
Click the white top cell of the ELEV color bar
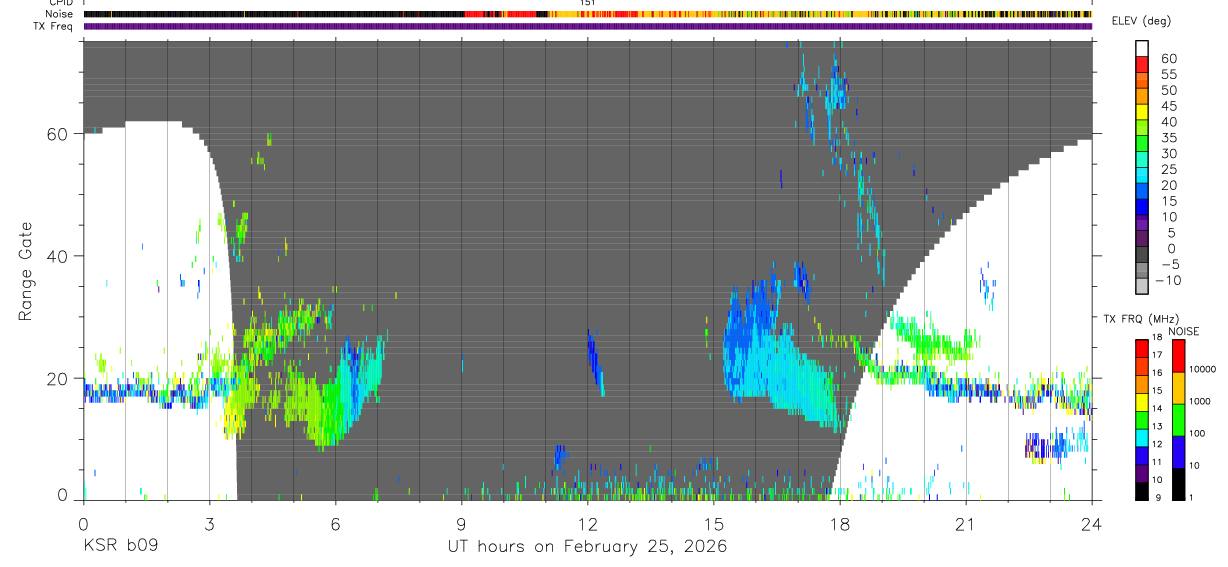pyautogui.click(x=1142, y=49)
